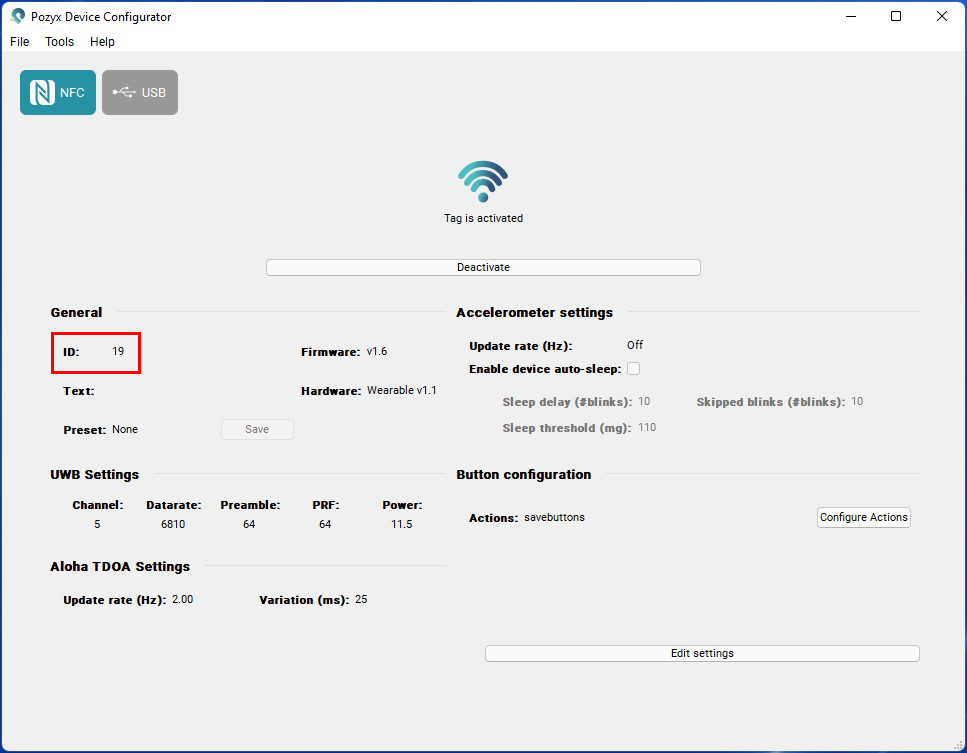967x753 pixels.
Task: Click the ID value 19
Action: click(x=118, y=352)
